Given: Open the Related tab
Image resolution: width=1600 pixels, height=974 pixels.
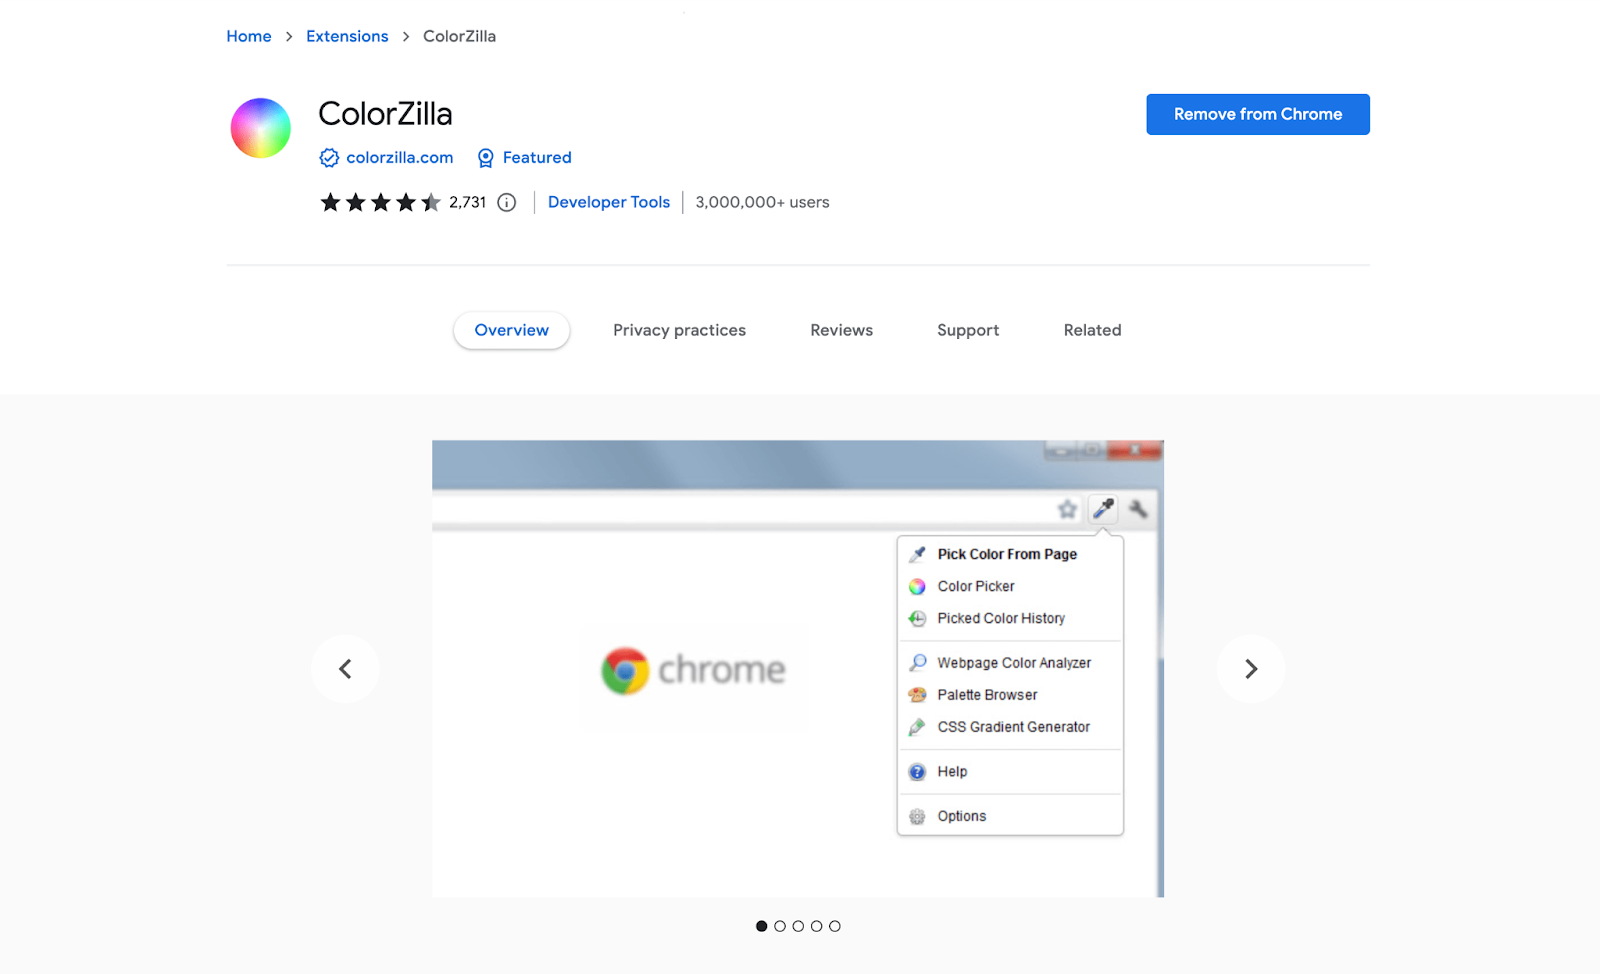Looking at the screenshot, I should pyautogui.click(x=1093, y=330).
